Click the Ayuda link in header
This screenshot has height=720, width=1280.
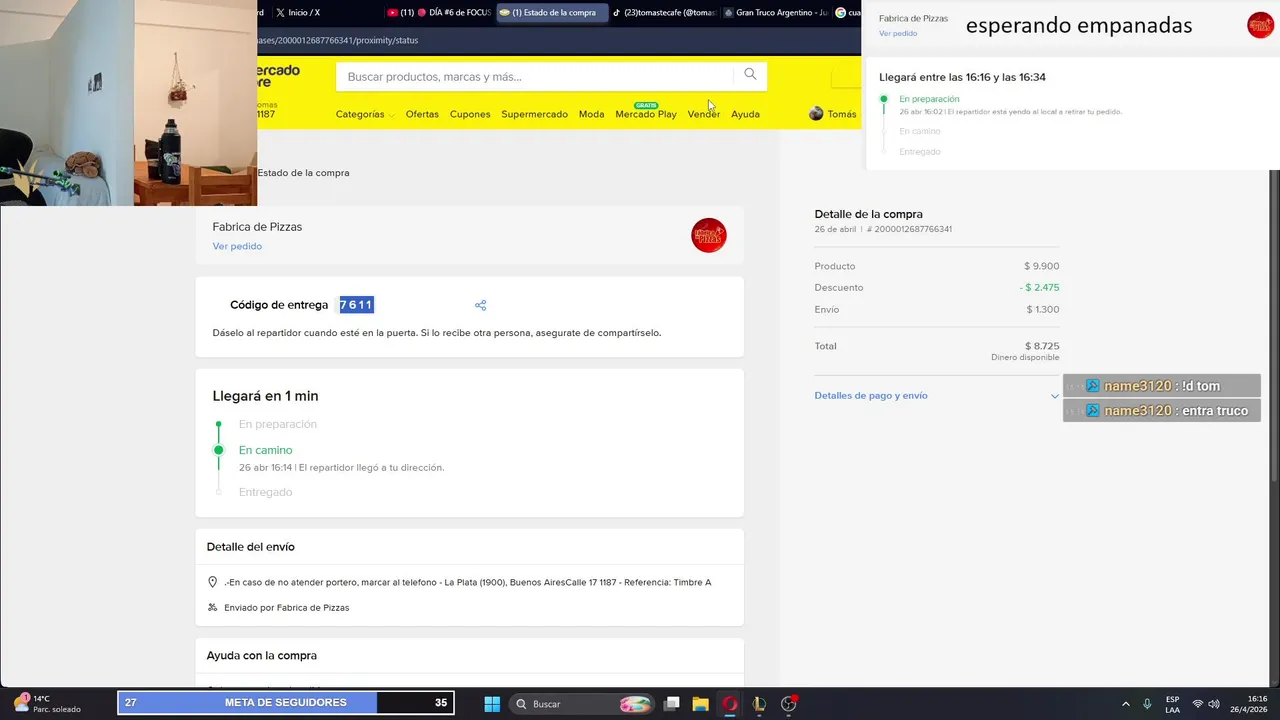[745, 114]
